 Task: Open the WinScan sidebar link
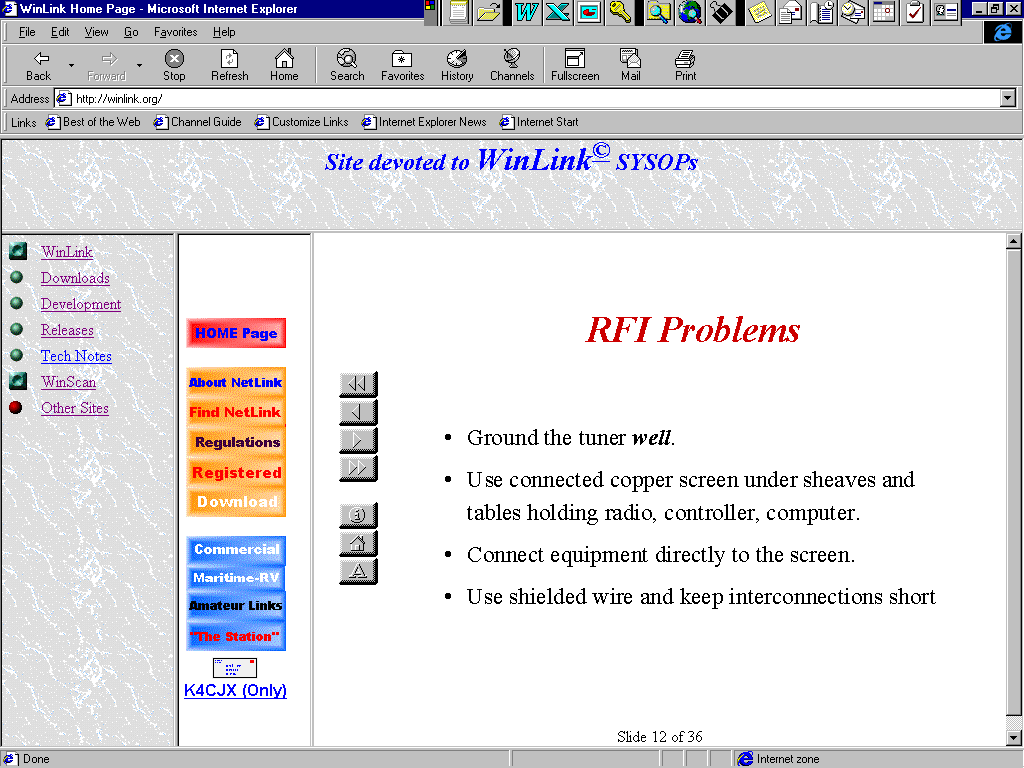(x=69, y=382)
